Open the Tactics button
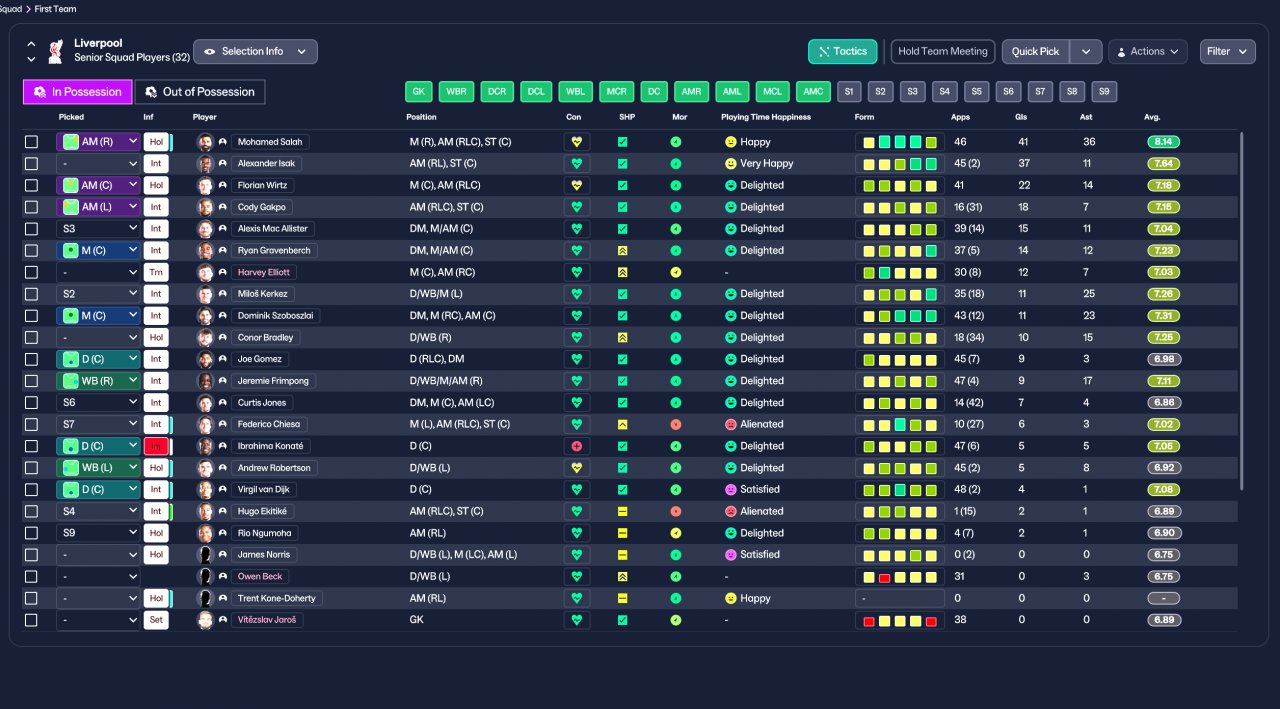 (x=842, y=51)
